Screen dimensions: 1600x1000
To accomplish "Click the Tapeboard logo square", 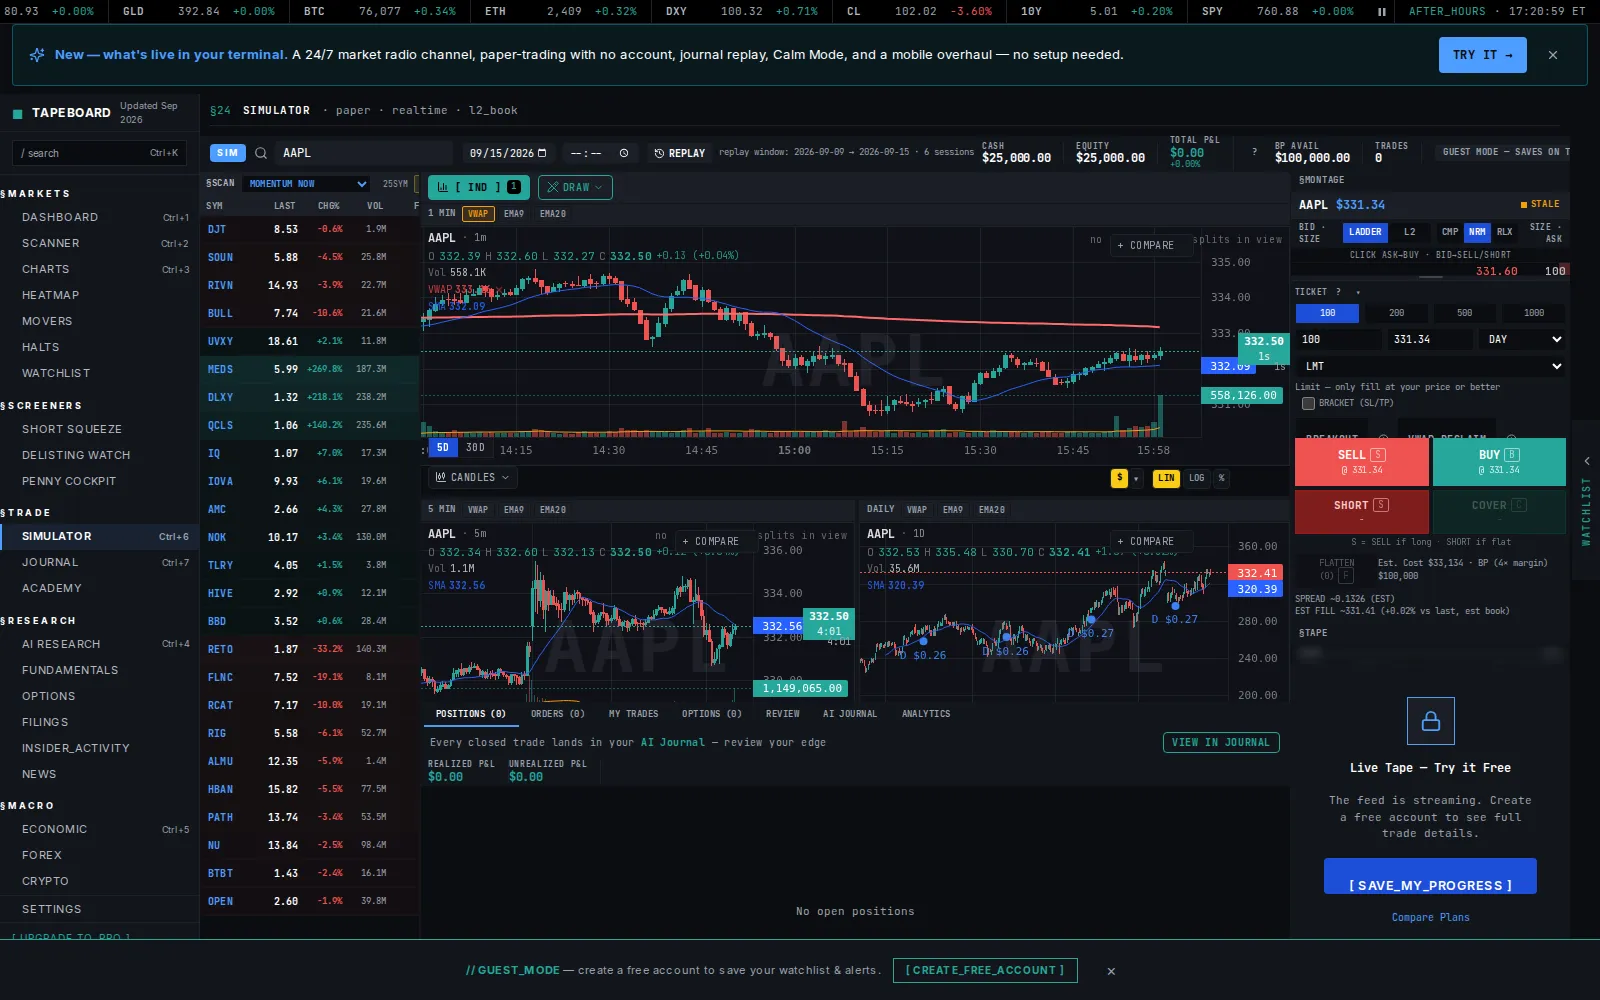I will [x=17, y=113].
